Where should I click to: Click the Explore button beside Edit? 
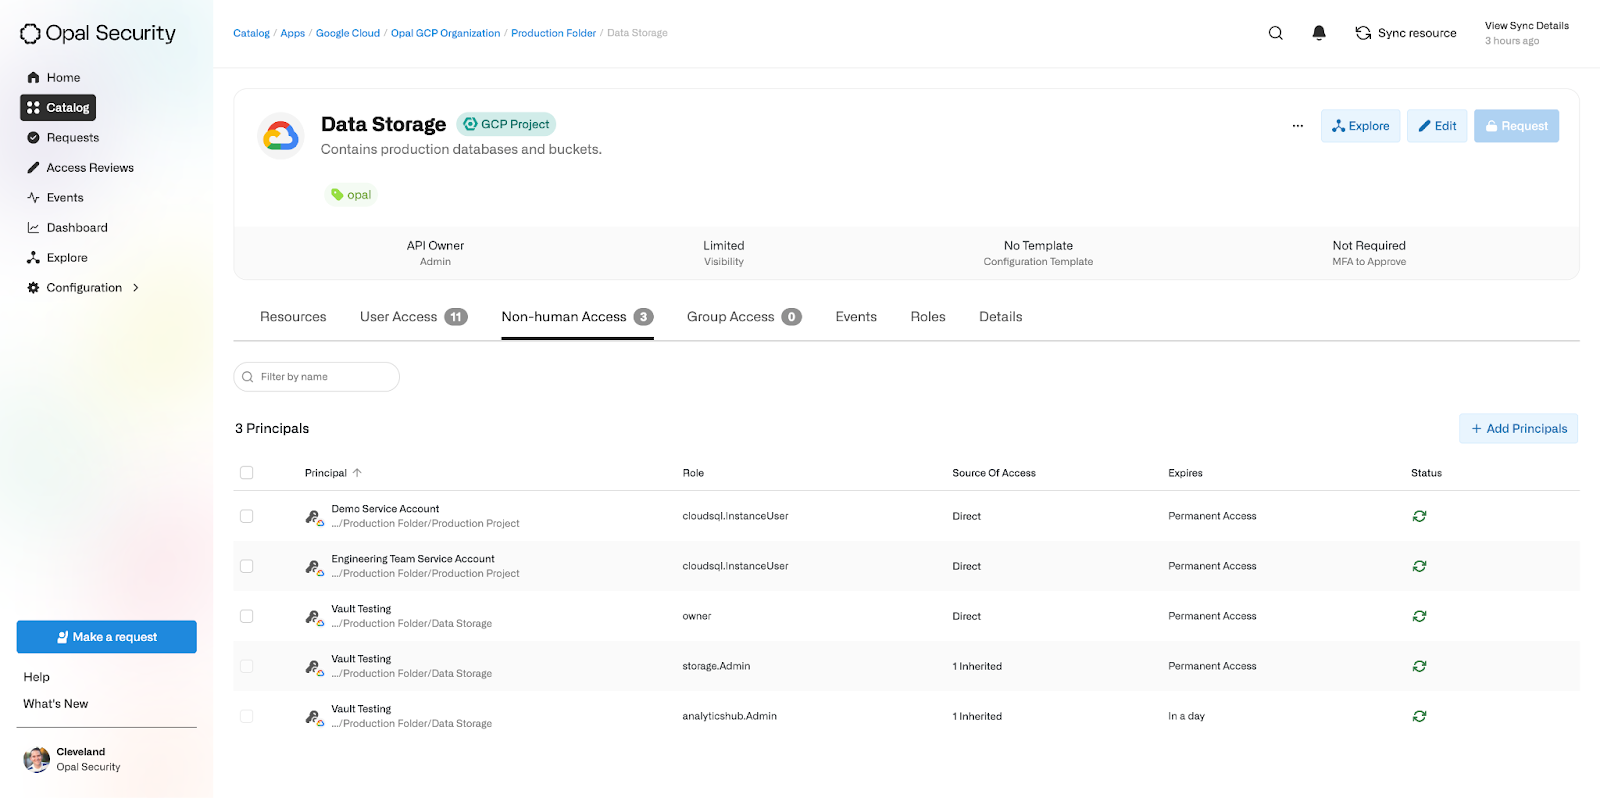click(x=1360, y=126)
